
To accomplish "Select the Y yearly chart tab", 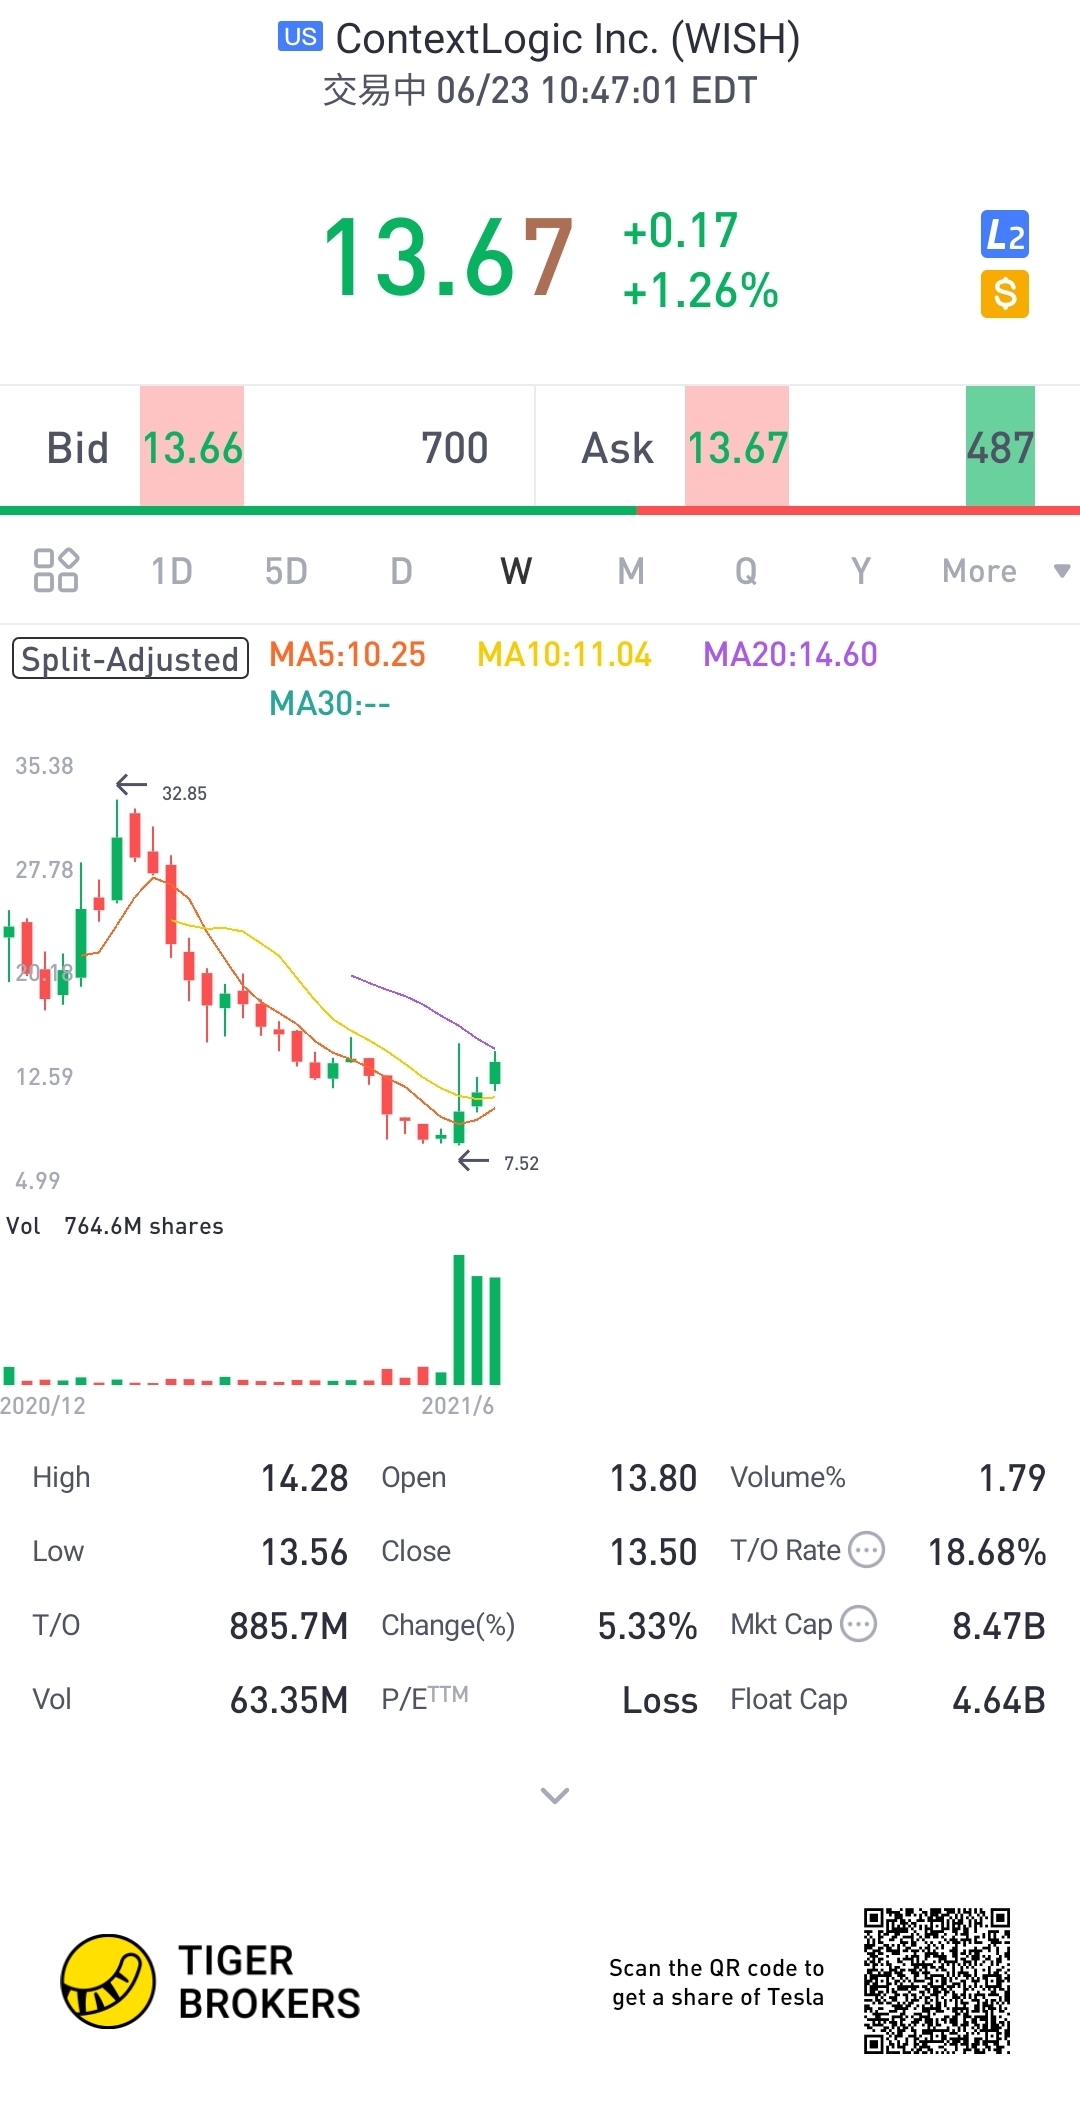I will 861,571.
